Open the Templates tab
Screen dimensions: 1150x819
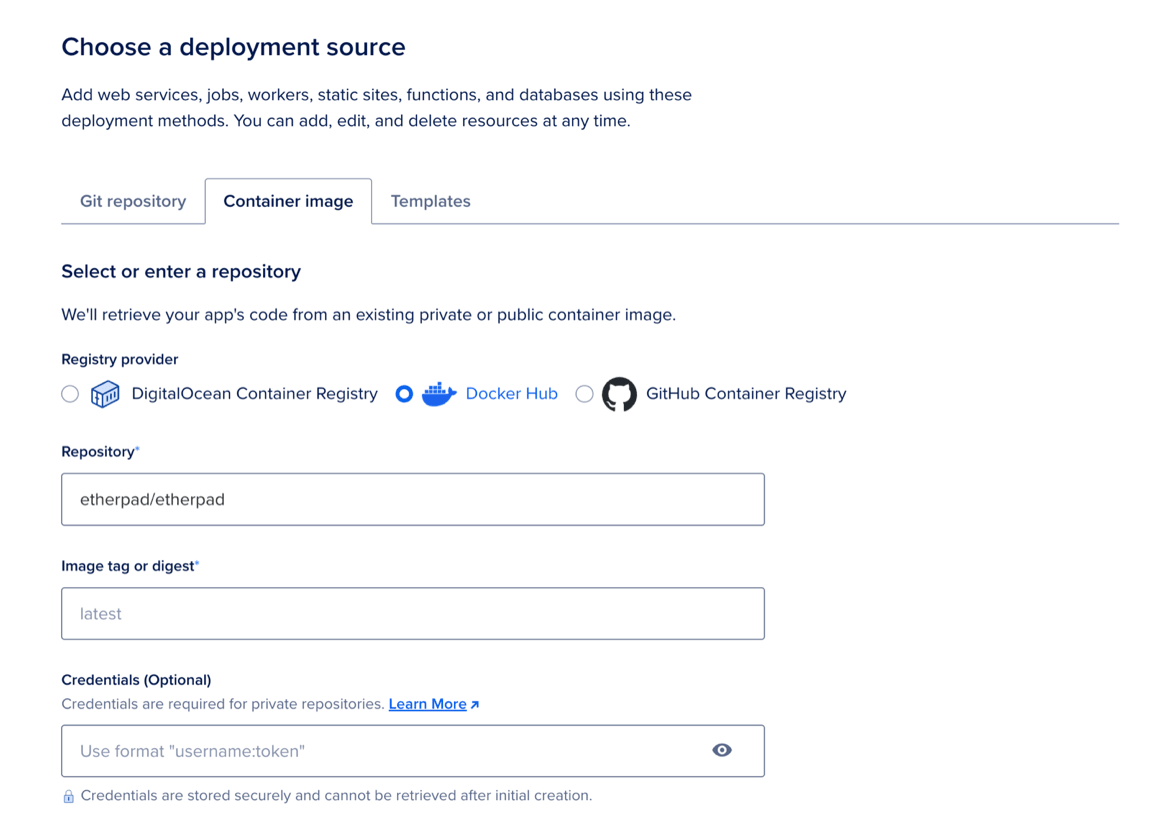430,201
